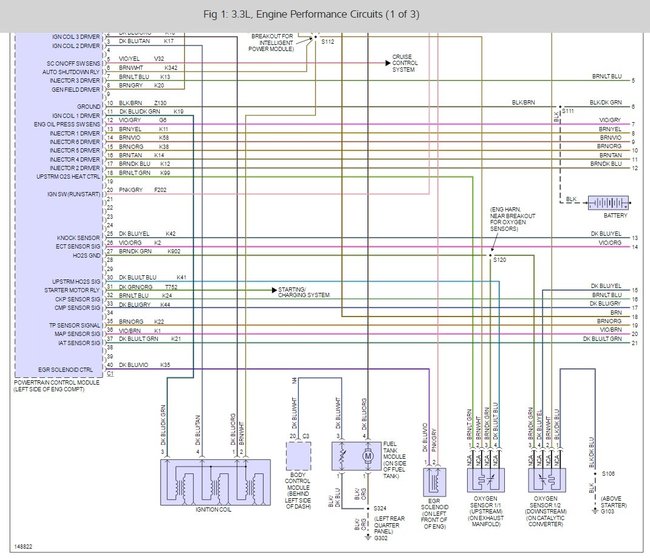
Task: Click the "AUTO SHUTDOWN RLY" pin label
Action: click(71, 72)
